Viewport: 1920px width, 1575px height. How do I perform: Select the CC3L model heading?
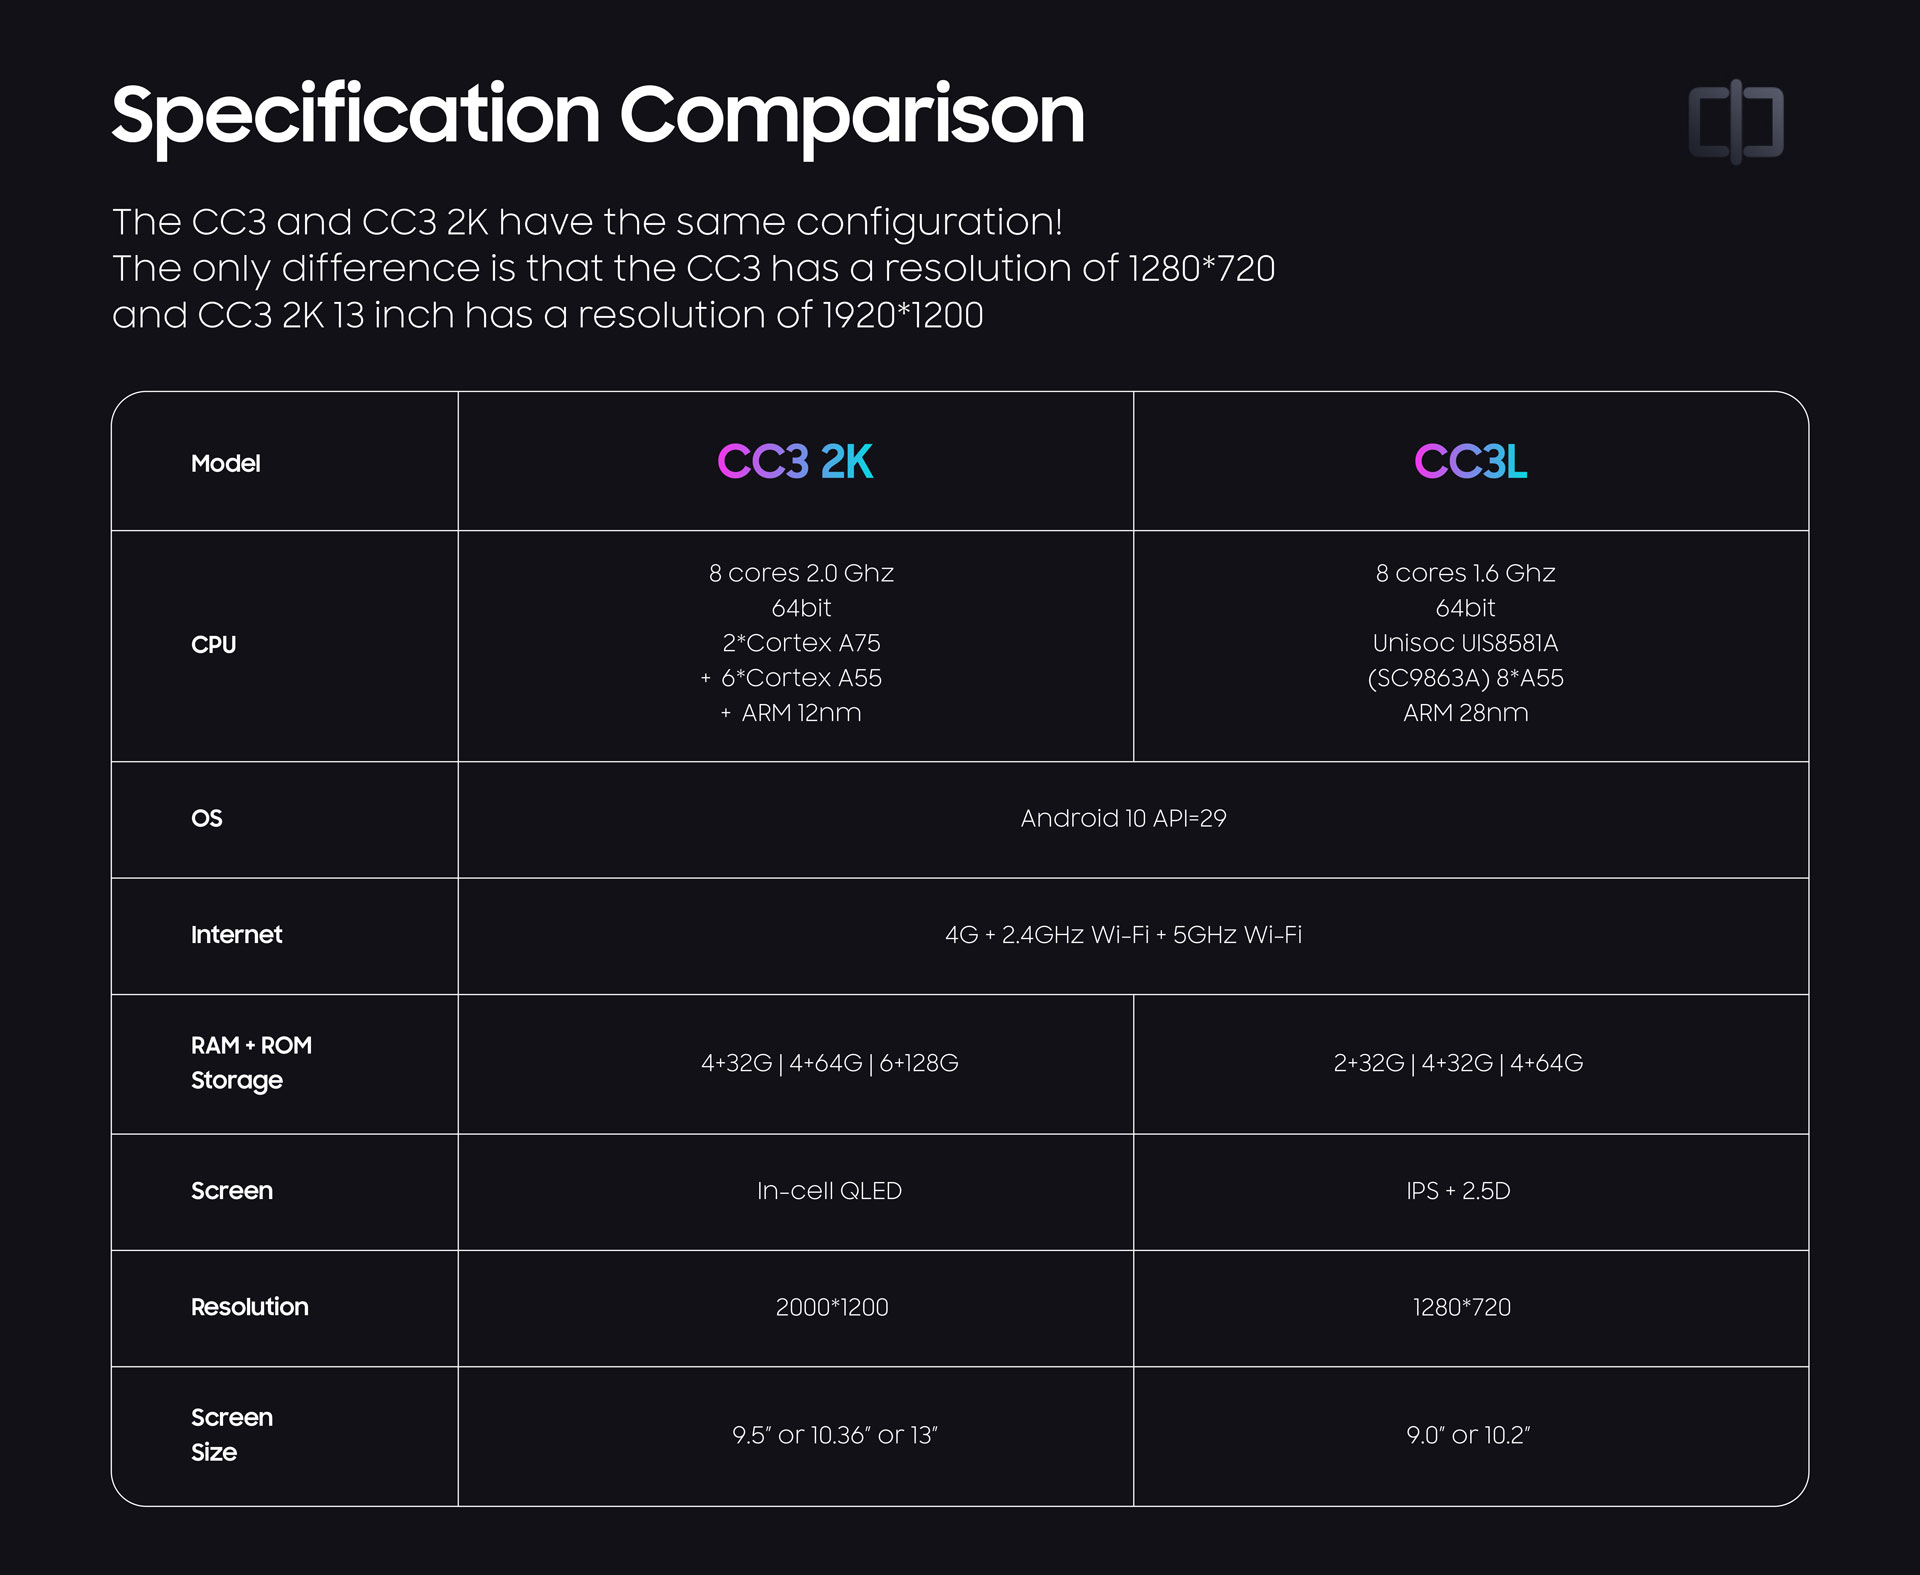point(1470,461)
